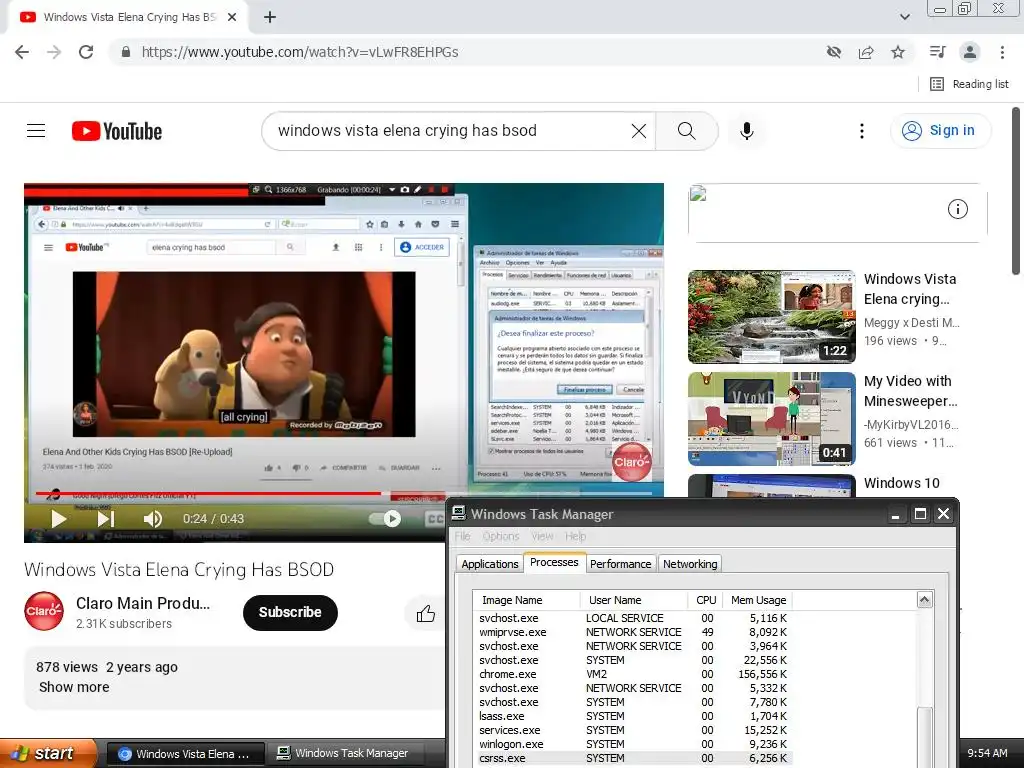Viewport: 1024px width, 768px height.
Task: Sort processes by CPU column
Action: pyautogui.click(x=705, y=600)
